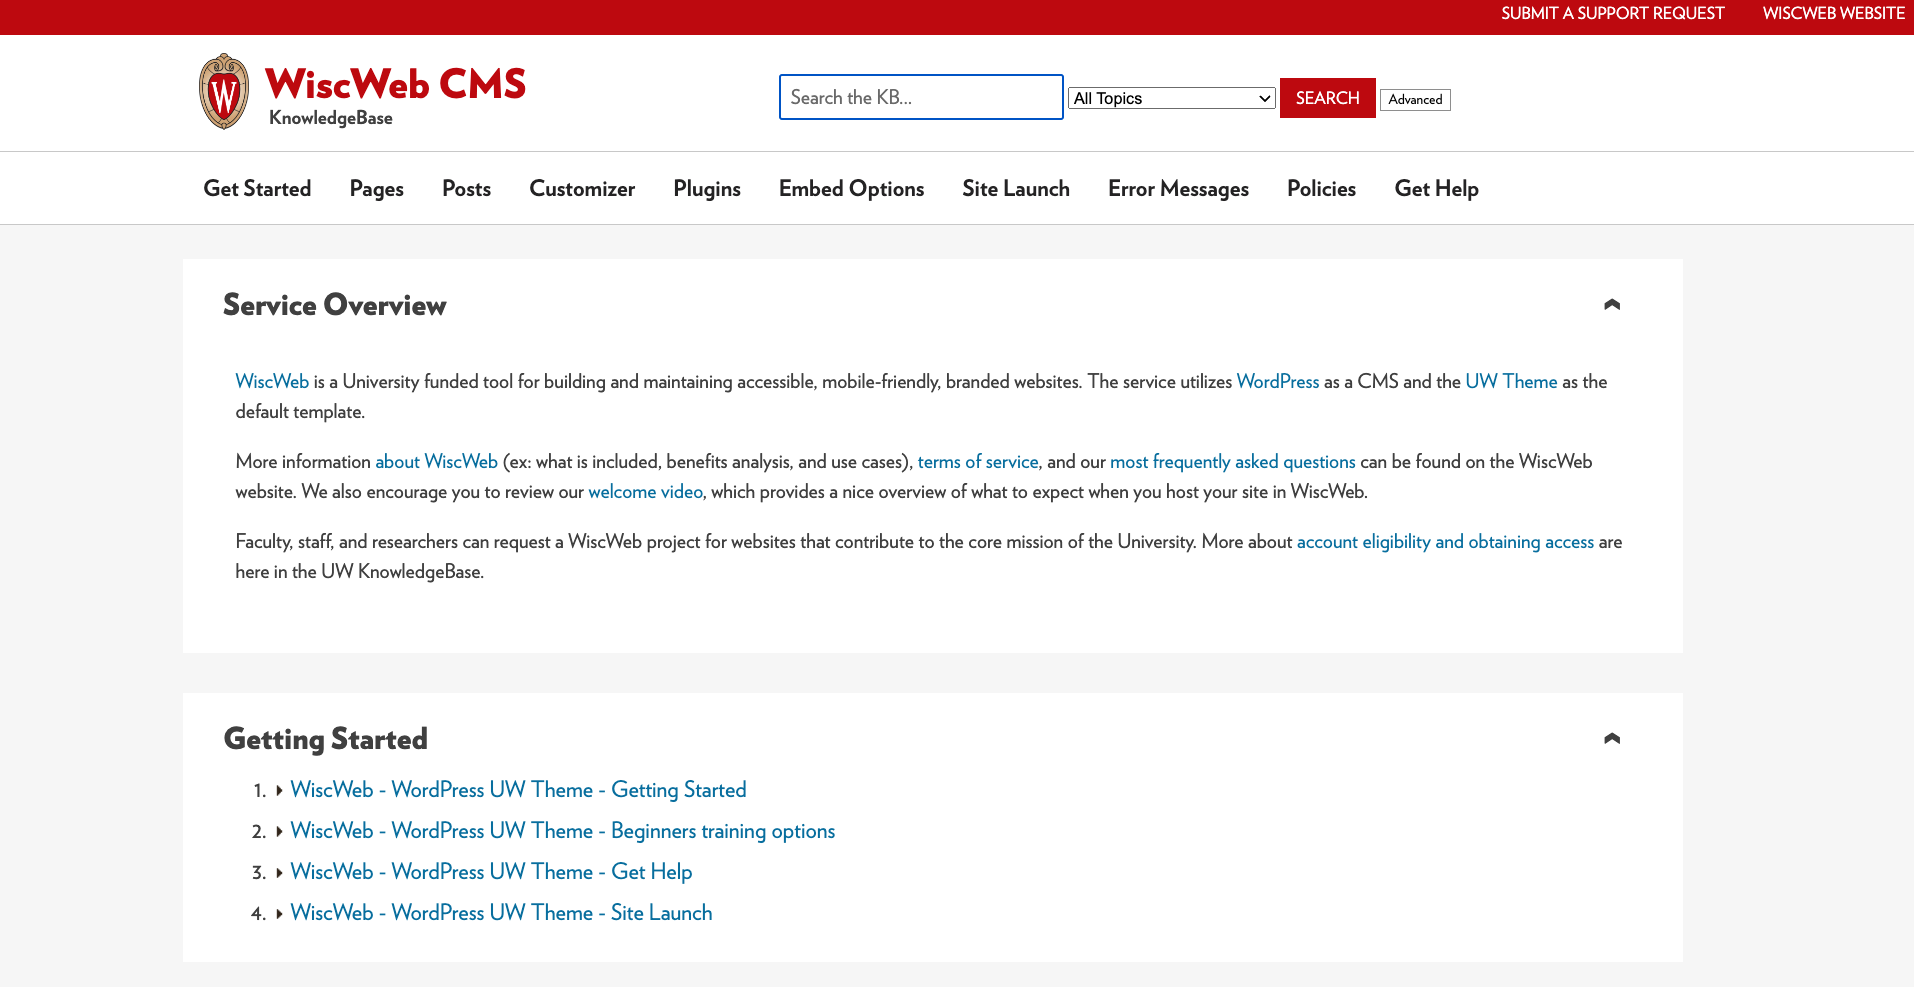
Task: Open the Error Messages menu
Action: point(1178,188)
